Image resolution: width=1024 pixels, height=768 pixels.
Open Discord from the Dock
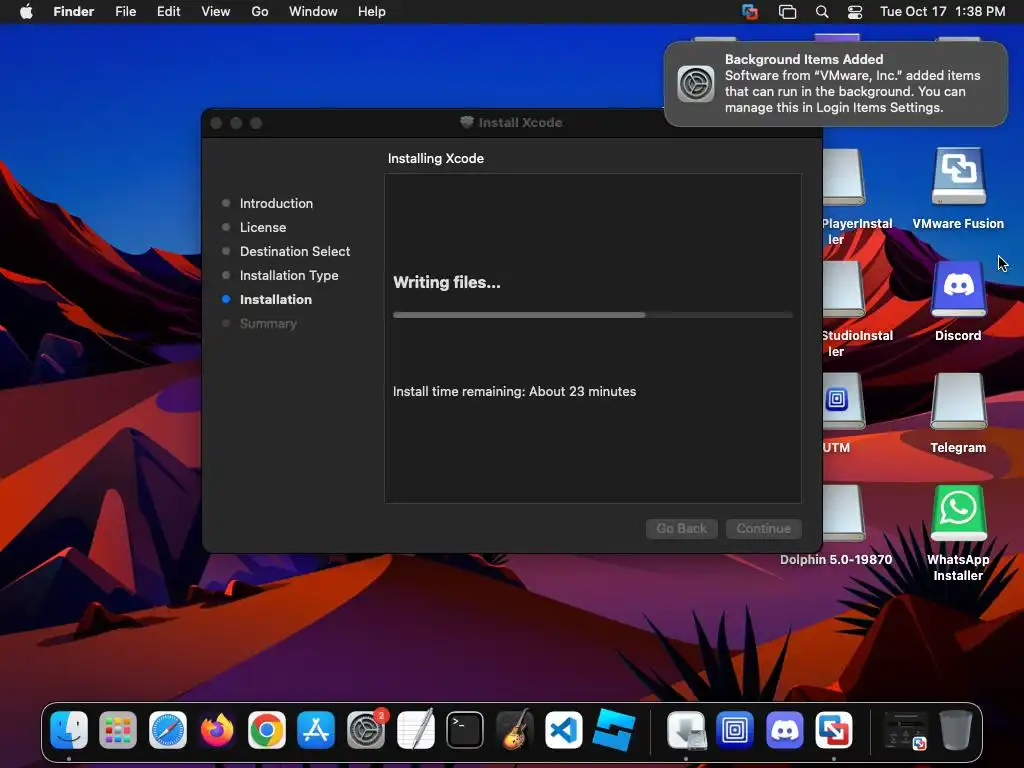[784, 729]
